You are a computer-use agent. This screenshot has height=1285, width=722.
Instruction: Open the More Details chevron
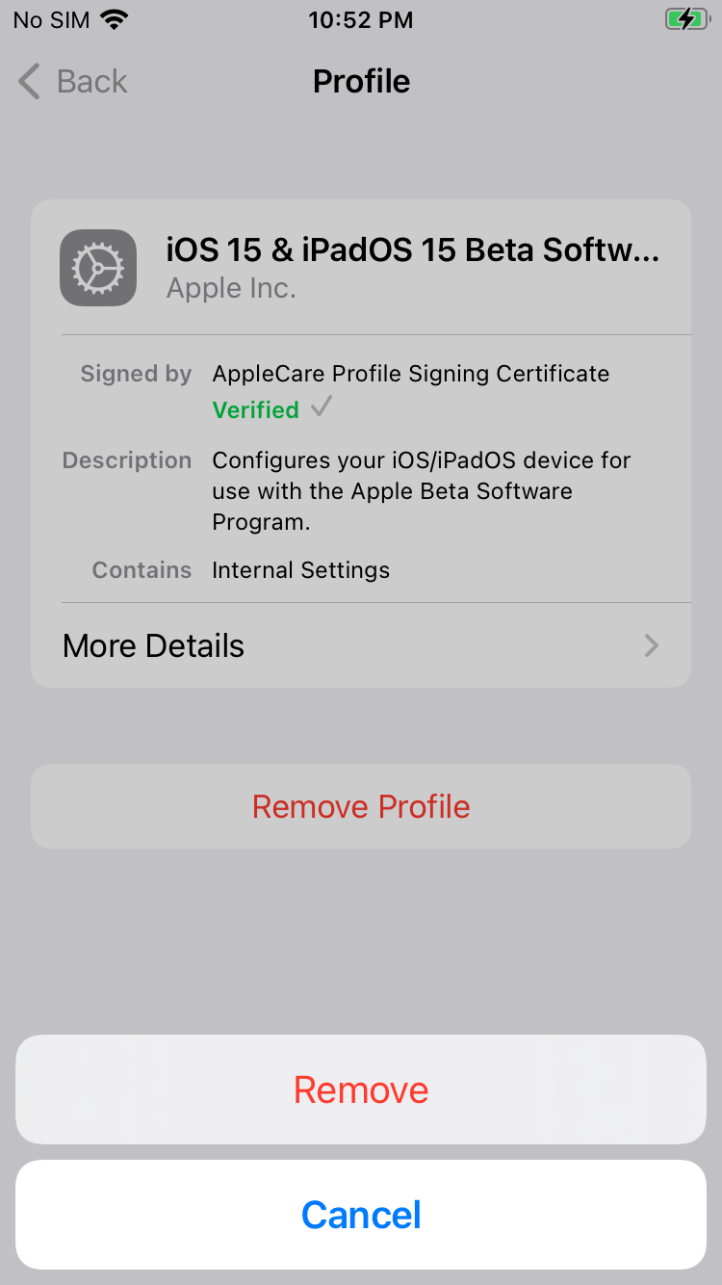[x=652, y=645]
